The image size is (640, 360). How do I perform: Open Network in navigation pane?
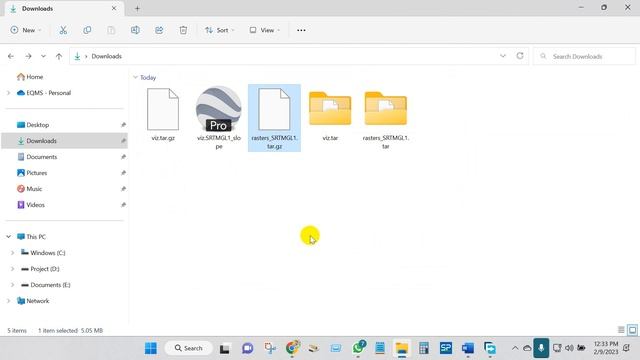pos(33,301)
